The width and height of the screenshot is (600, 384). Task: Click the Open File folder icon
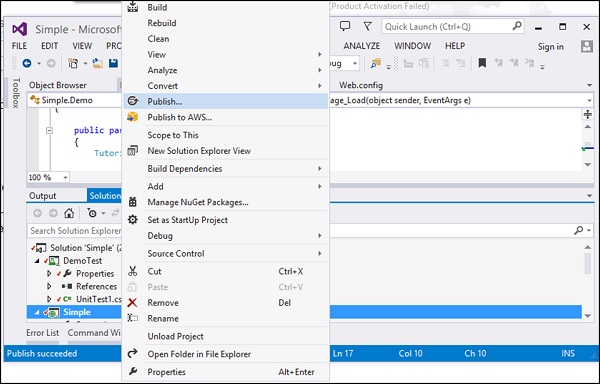pos(98,63)
